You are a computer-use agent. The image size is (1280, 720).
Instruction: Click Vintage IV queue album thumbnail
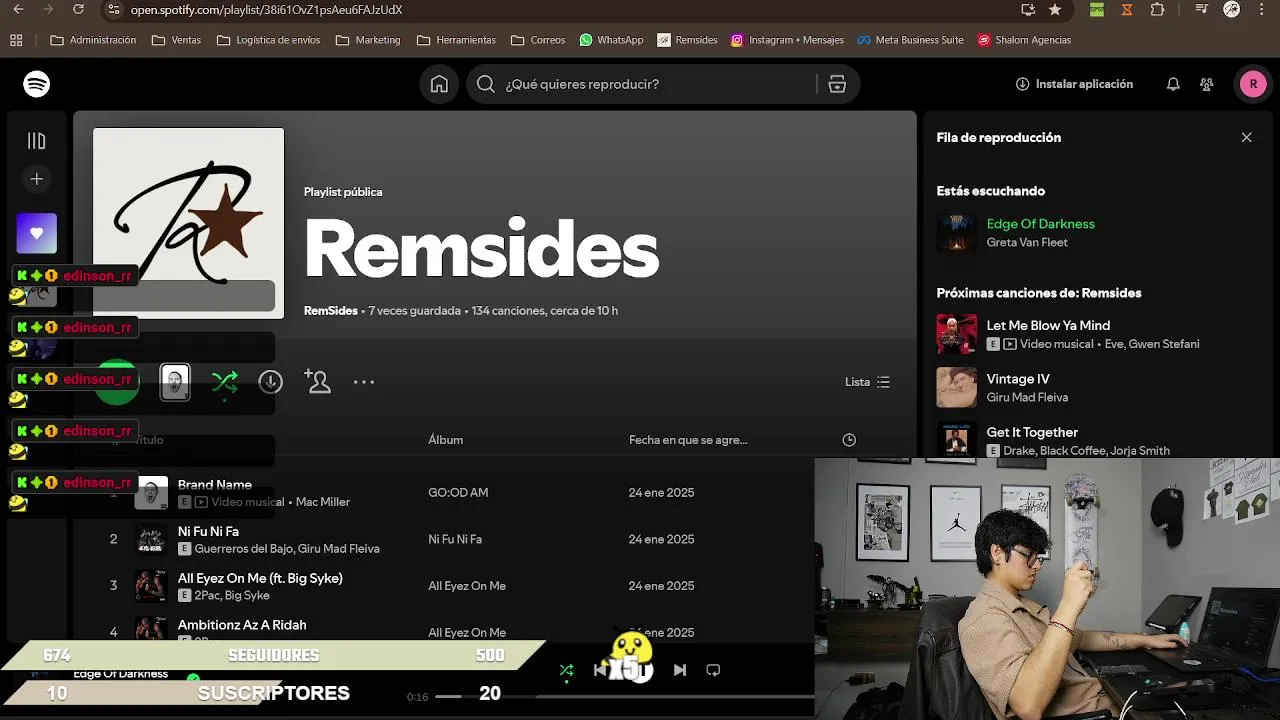(x=956, y=387)
